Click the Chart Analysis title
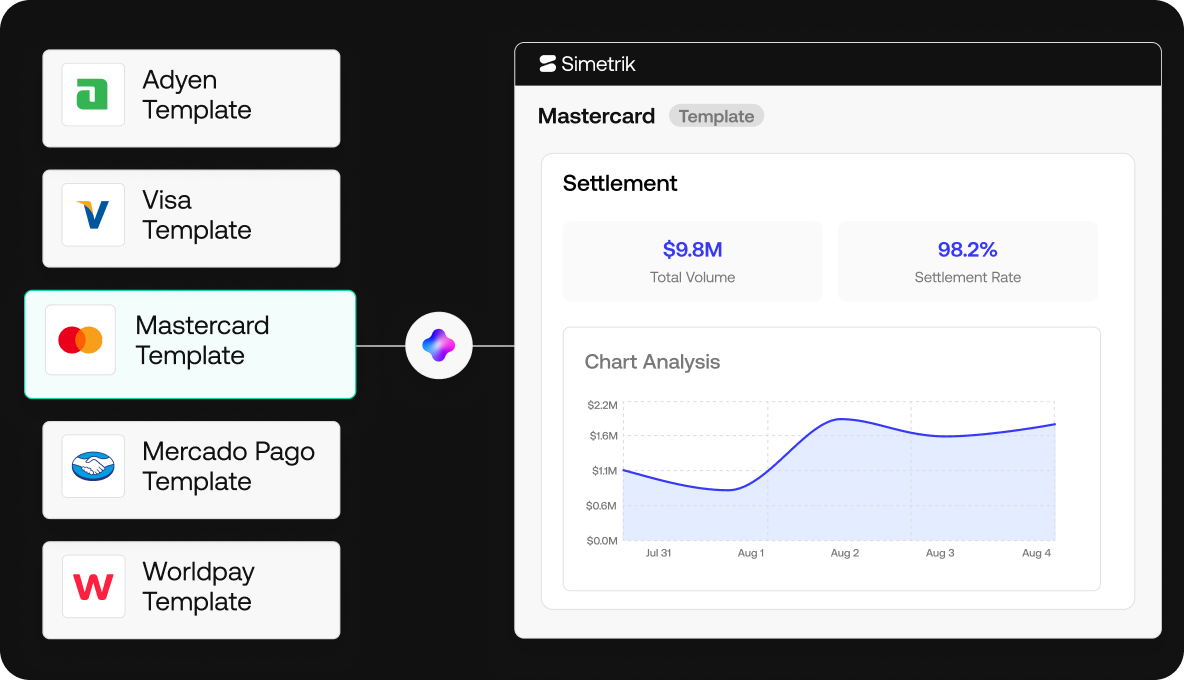 click(x=652, y=362)
